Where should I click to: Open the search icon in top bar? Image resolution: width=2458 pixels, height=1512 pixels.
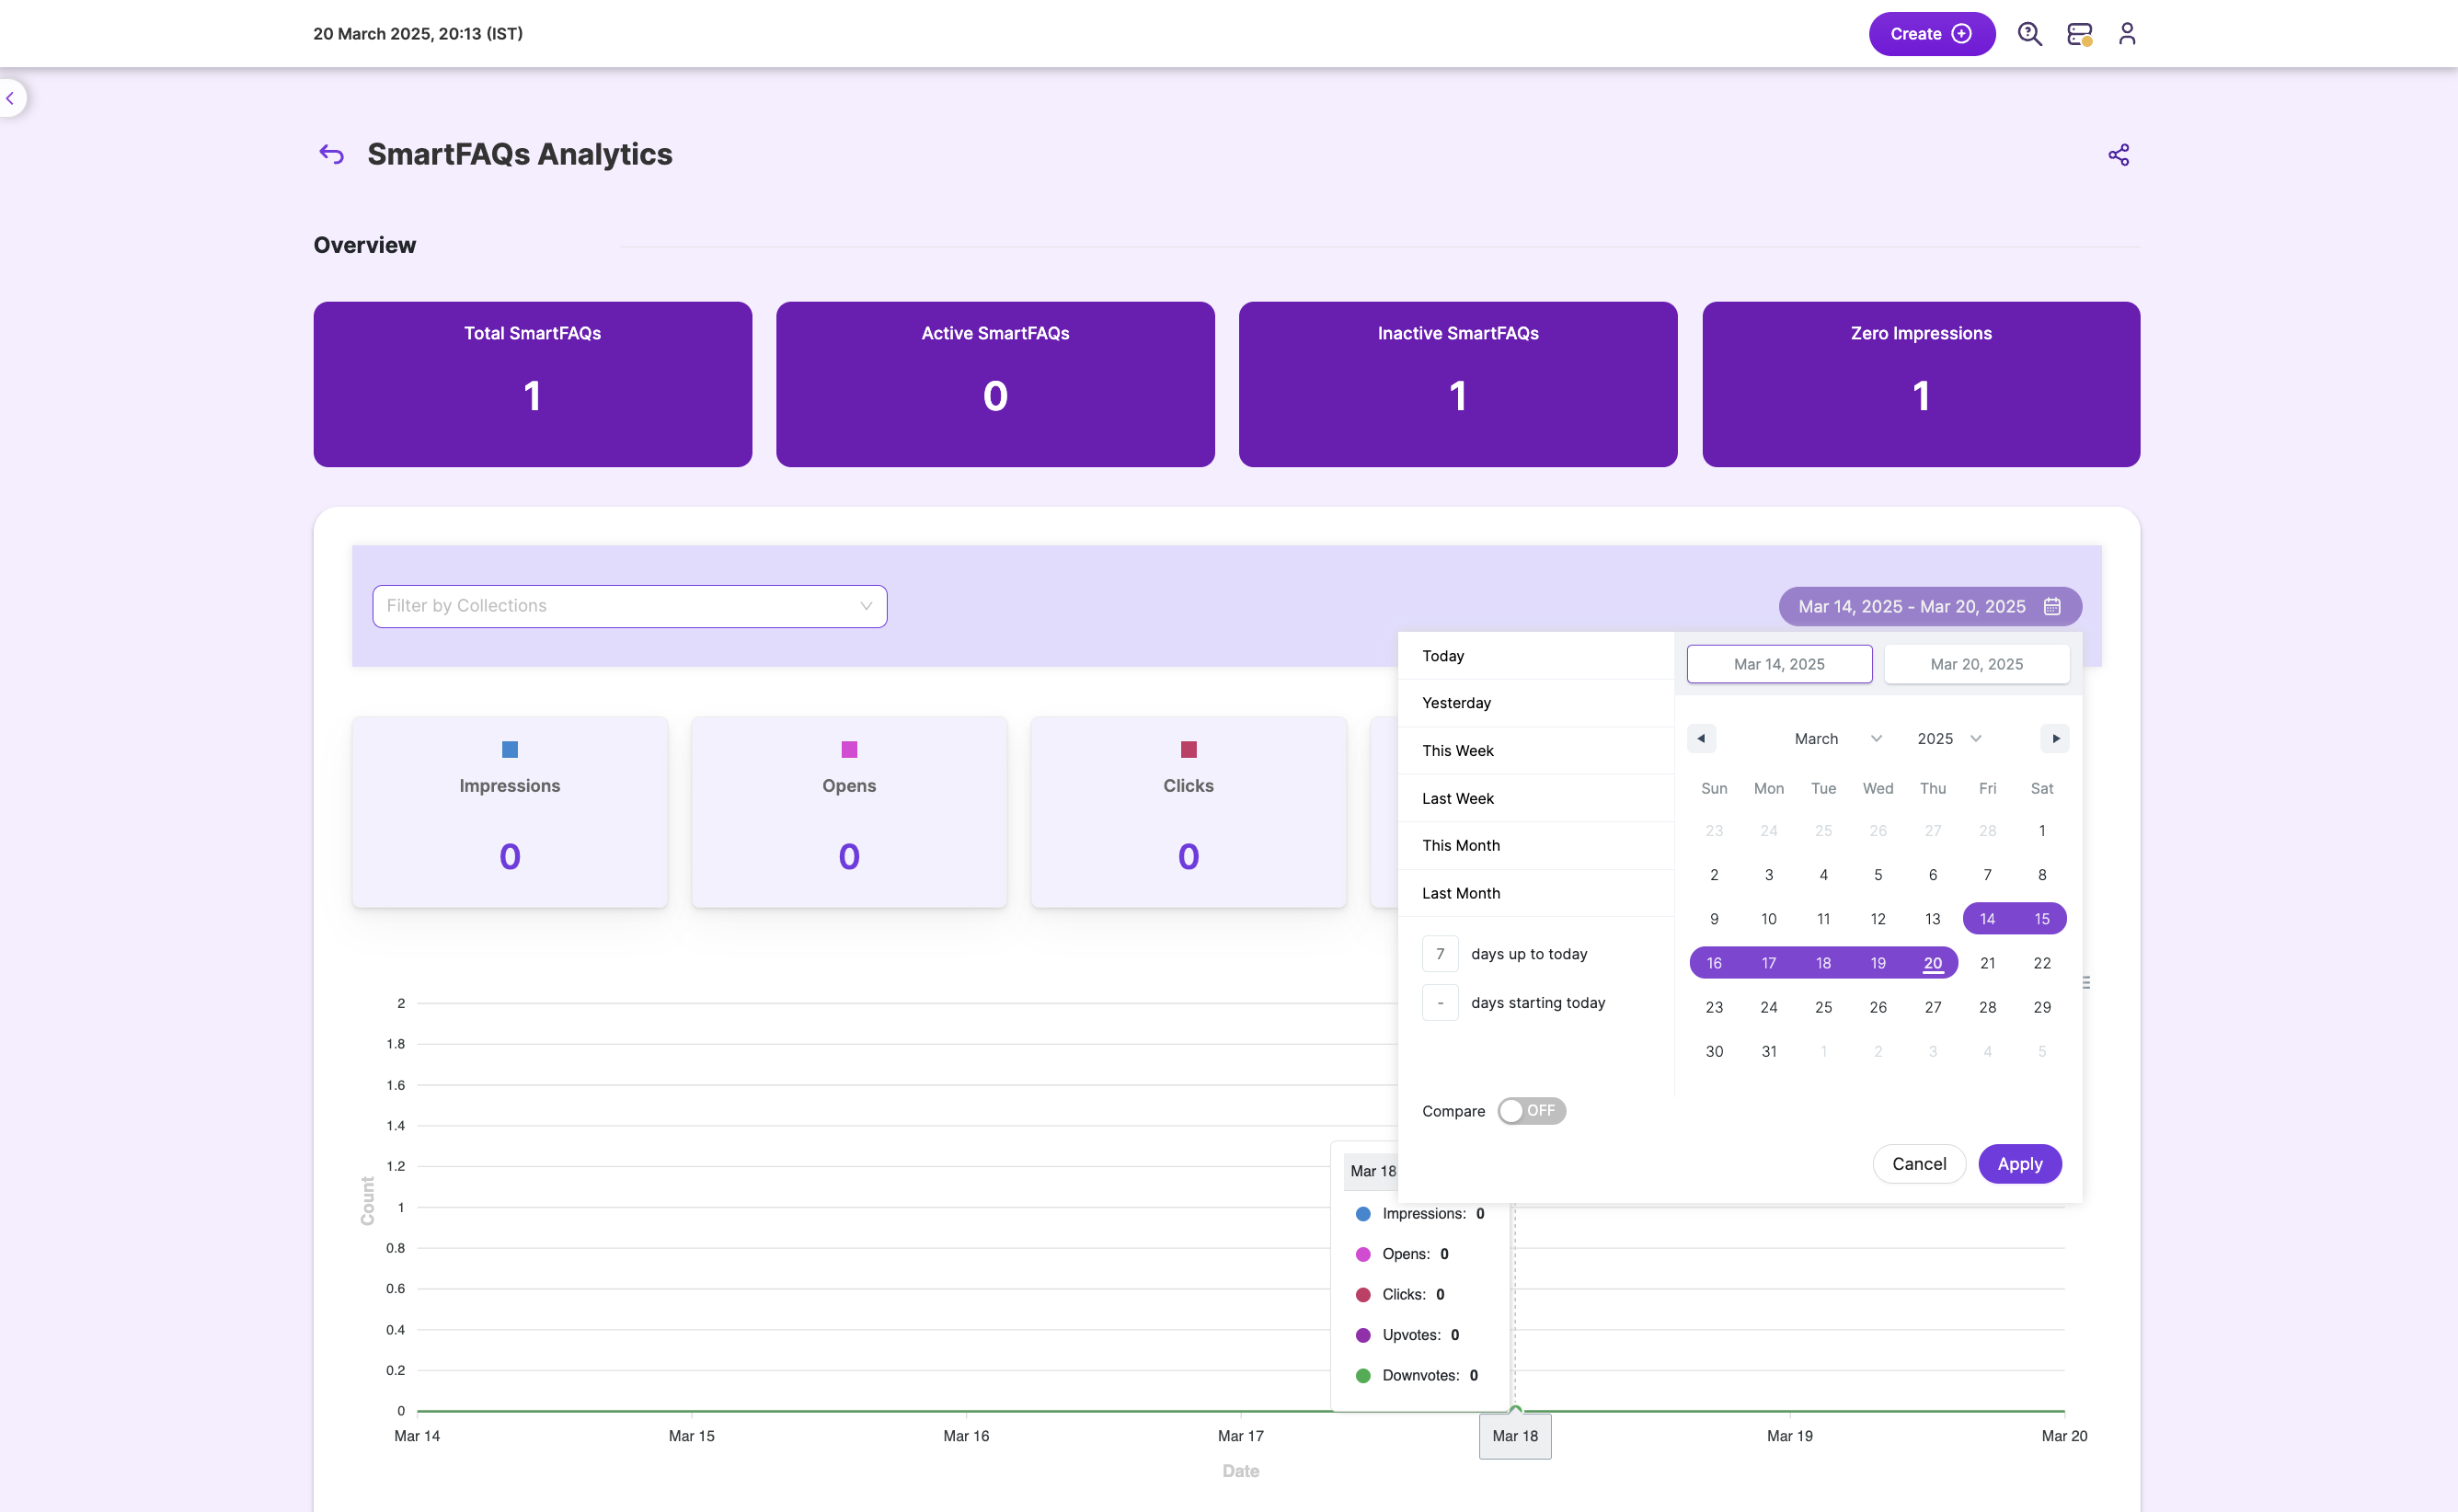[x=2029, y=34]
